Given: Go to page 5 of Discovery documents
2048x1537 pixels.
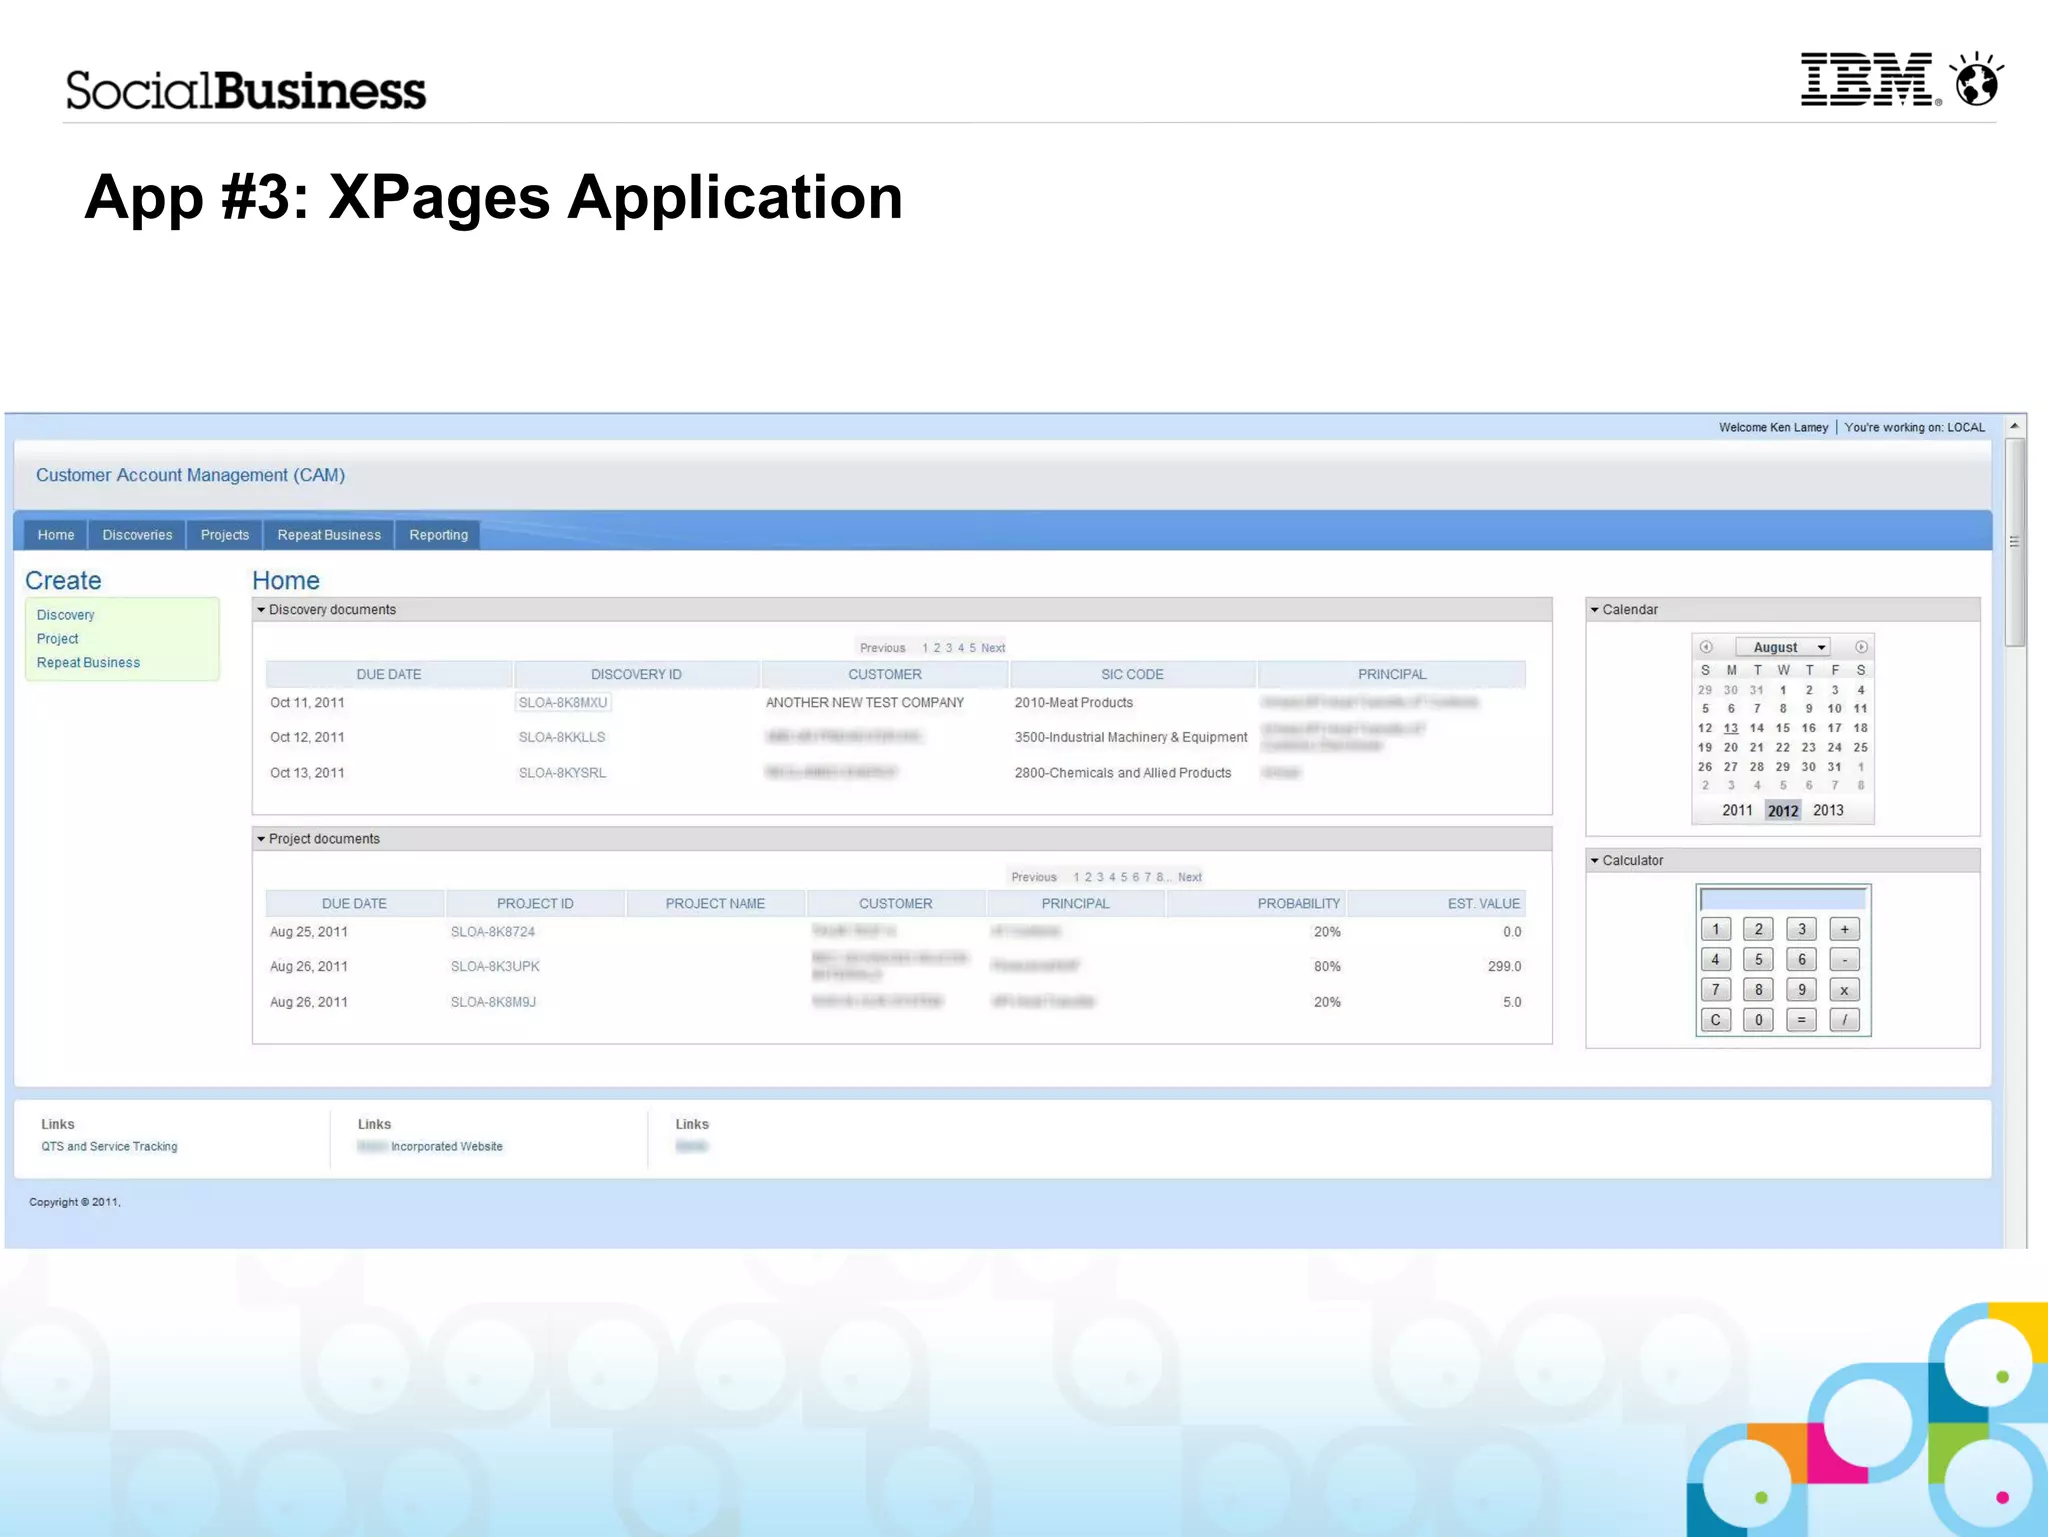Looking at the screenshot, I should coord(972,648).
